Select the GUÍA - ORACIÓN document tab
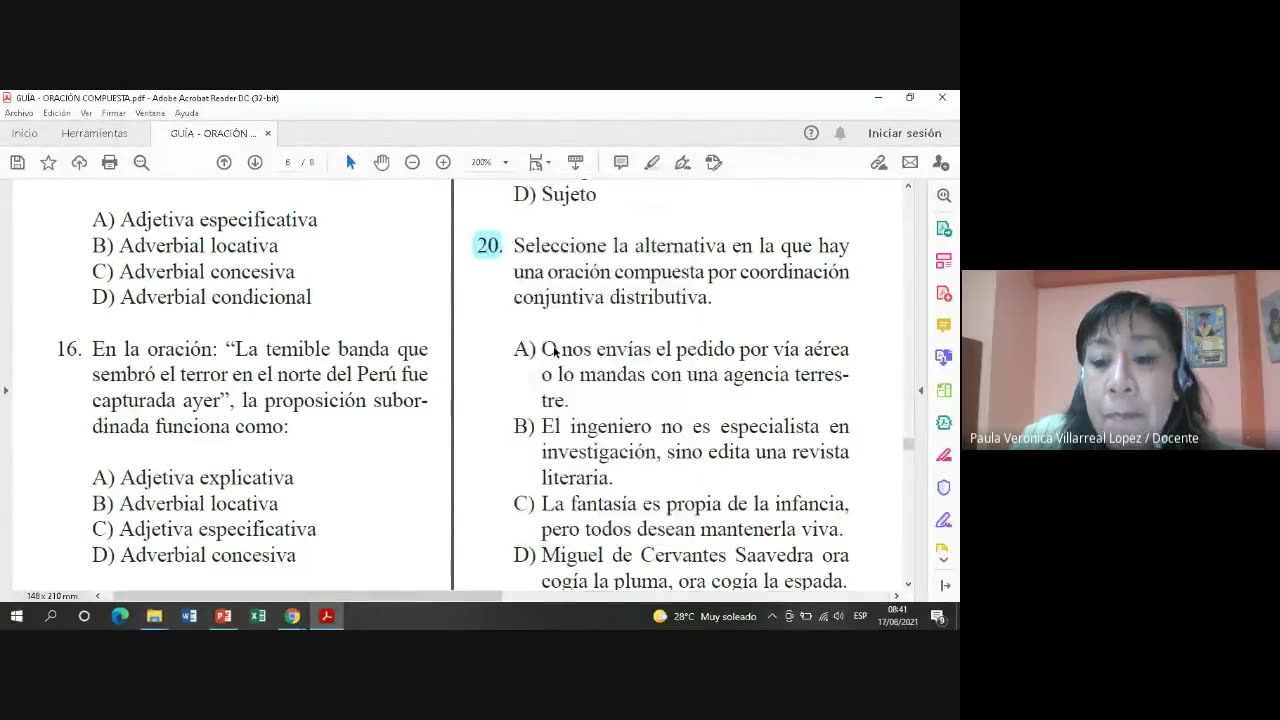Screen dimensions: 1280x720 click(x=212, y=133)
